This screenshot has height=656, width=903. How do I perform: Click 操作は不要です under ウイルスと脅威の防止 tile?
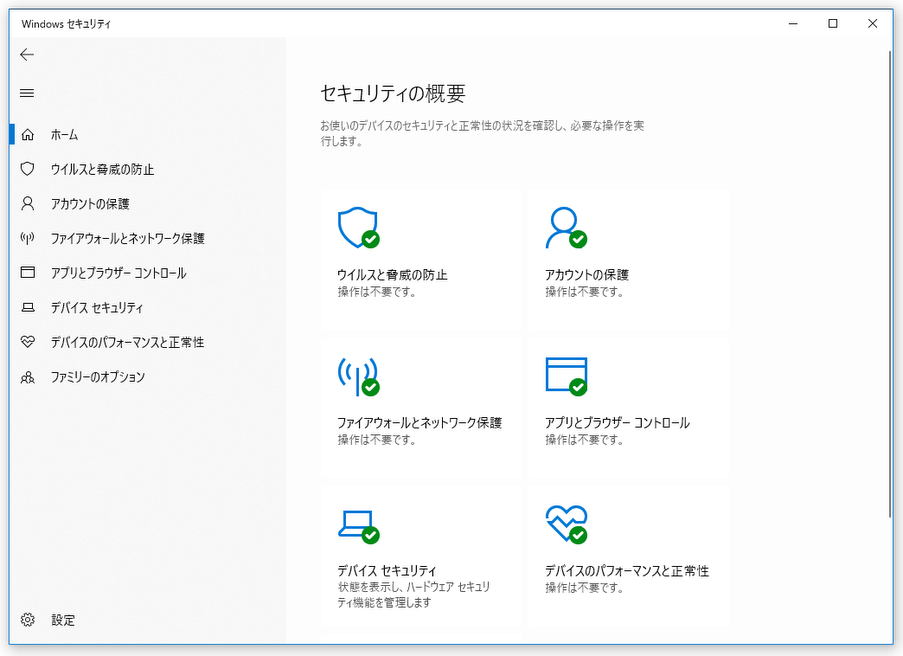377,292
